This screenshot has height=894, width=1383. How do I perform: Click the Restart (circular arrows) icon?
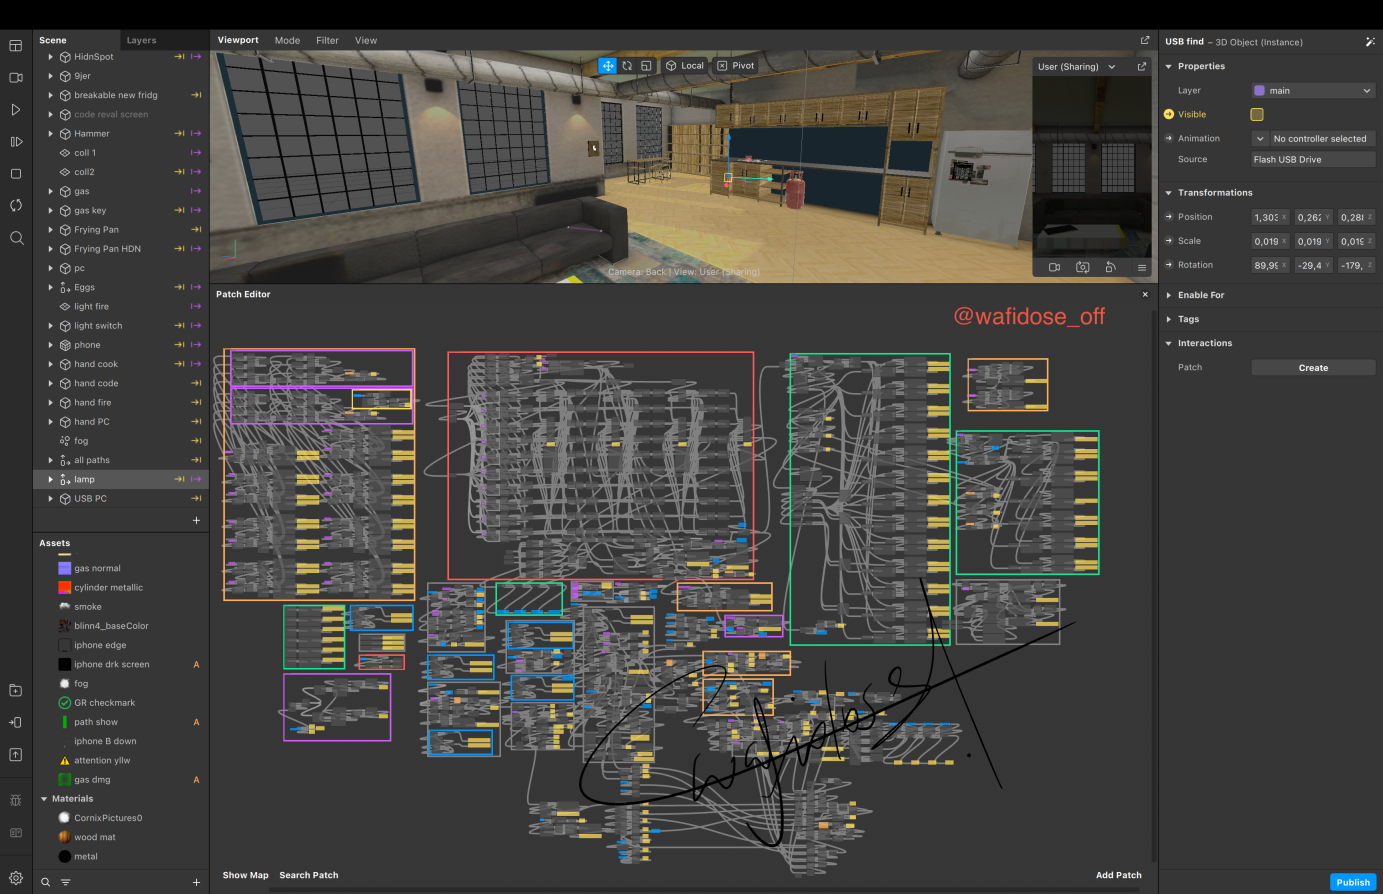15,206
